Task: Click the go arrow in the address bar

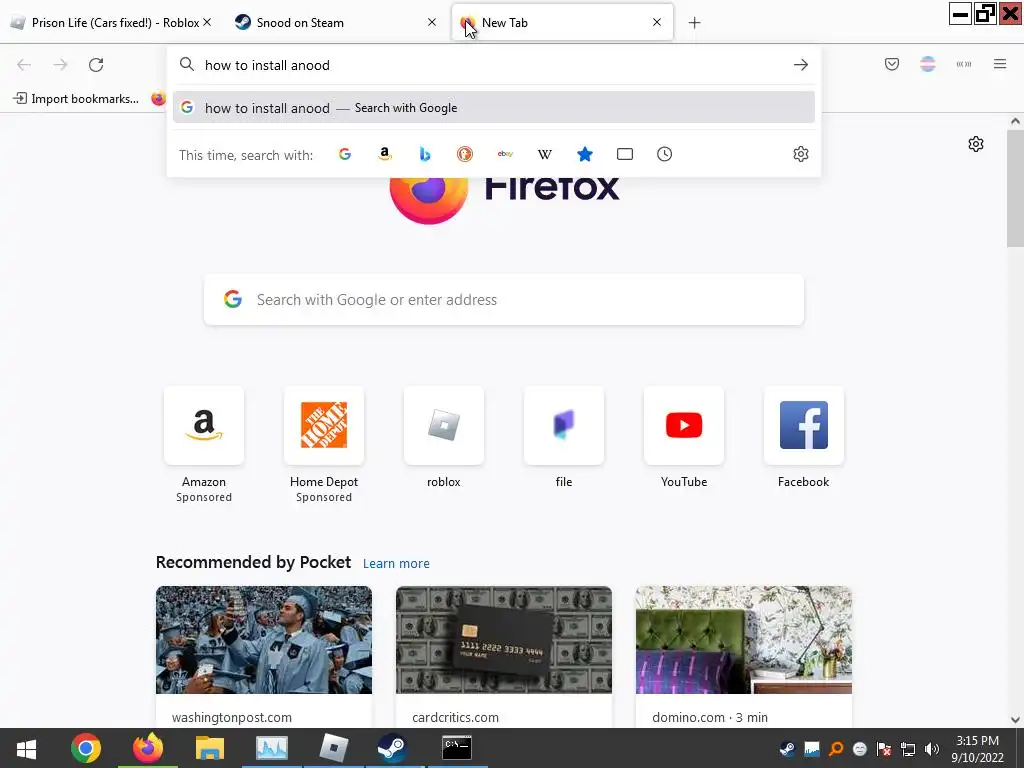Action: [x=801, y=65]
